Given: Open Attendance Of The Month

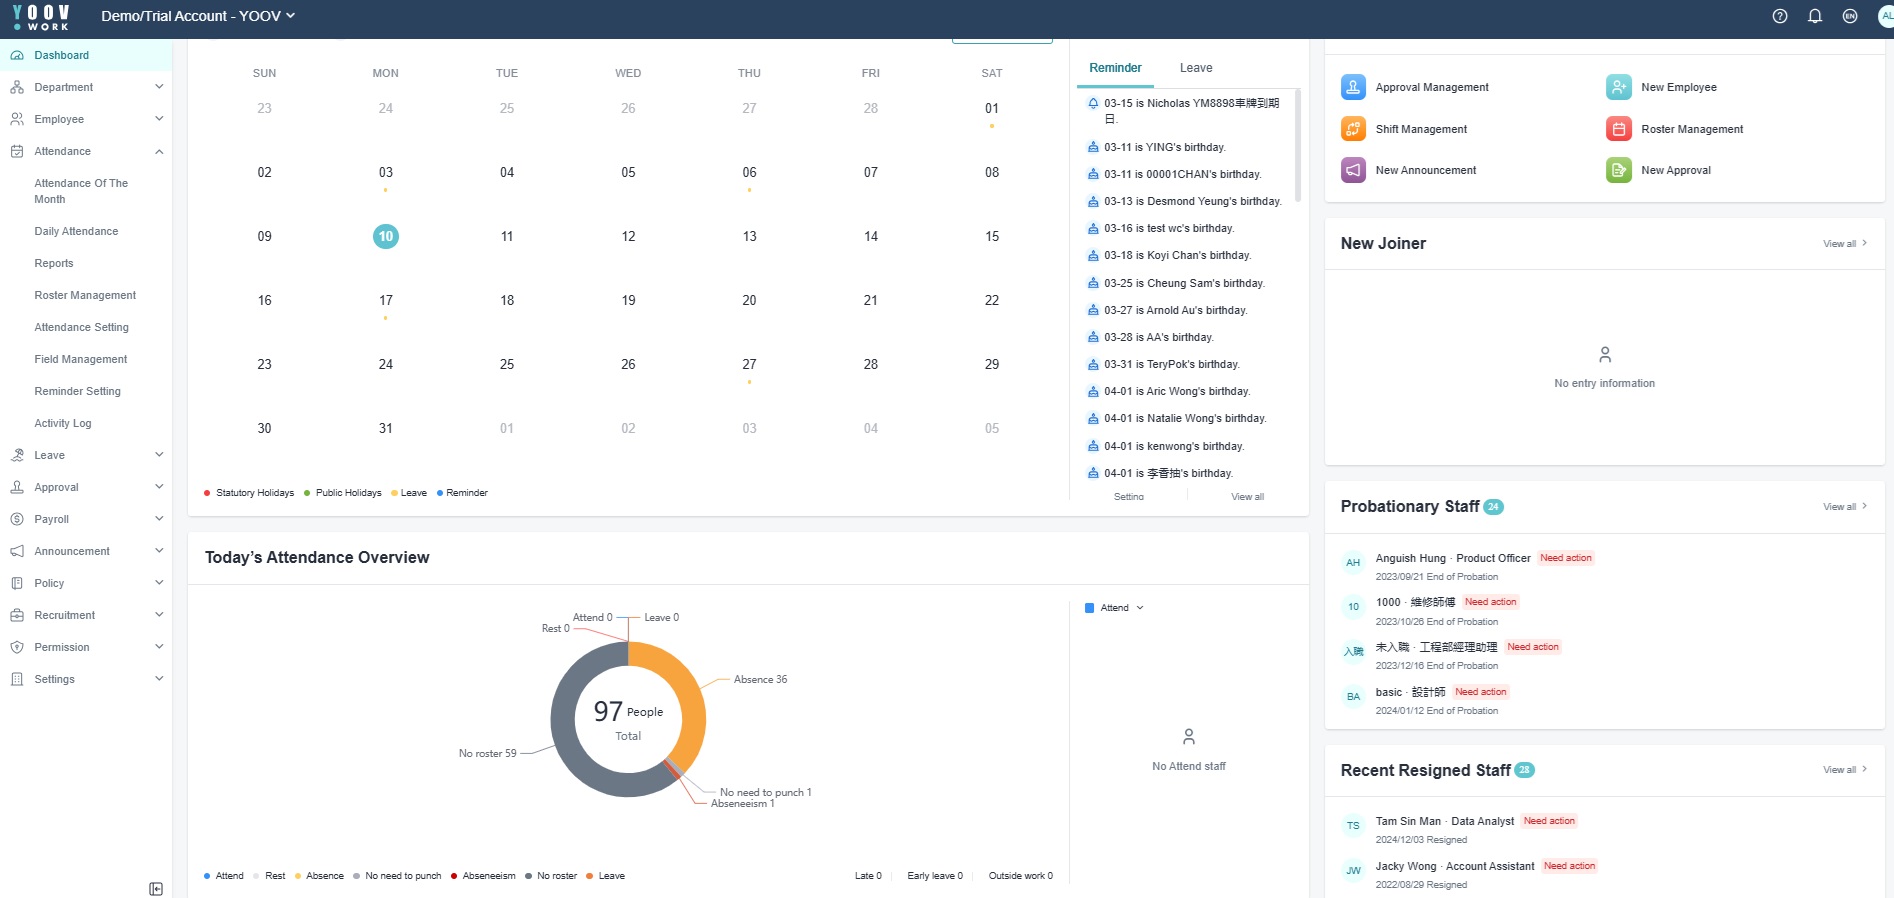Looking at the screenshot, I should coord(81,191).
